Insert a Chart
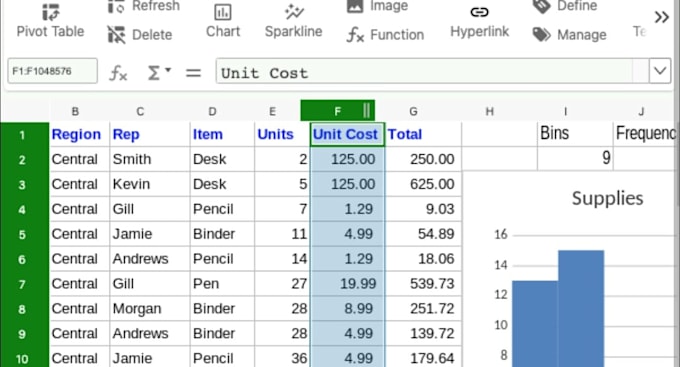The width and height of the screenshot is (680, 367). click(223, 21)
